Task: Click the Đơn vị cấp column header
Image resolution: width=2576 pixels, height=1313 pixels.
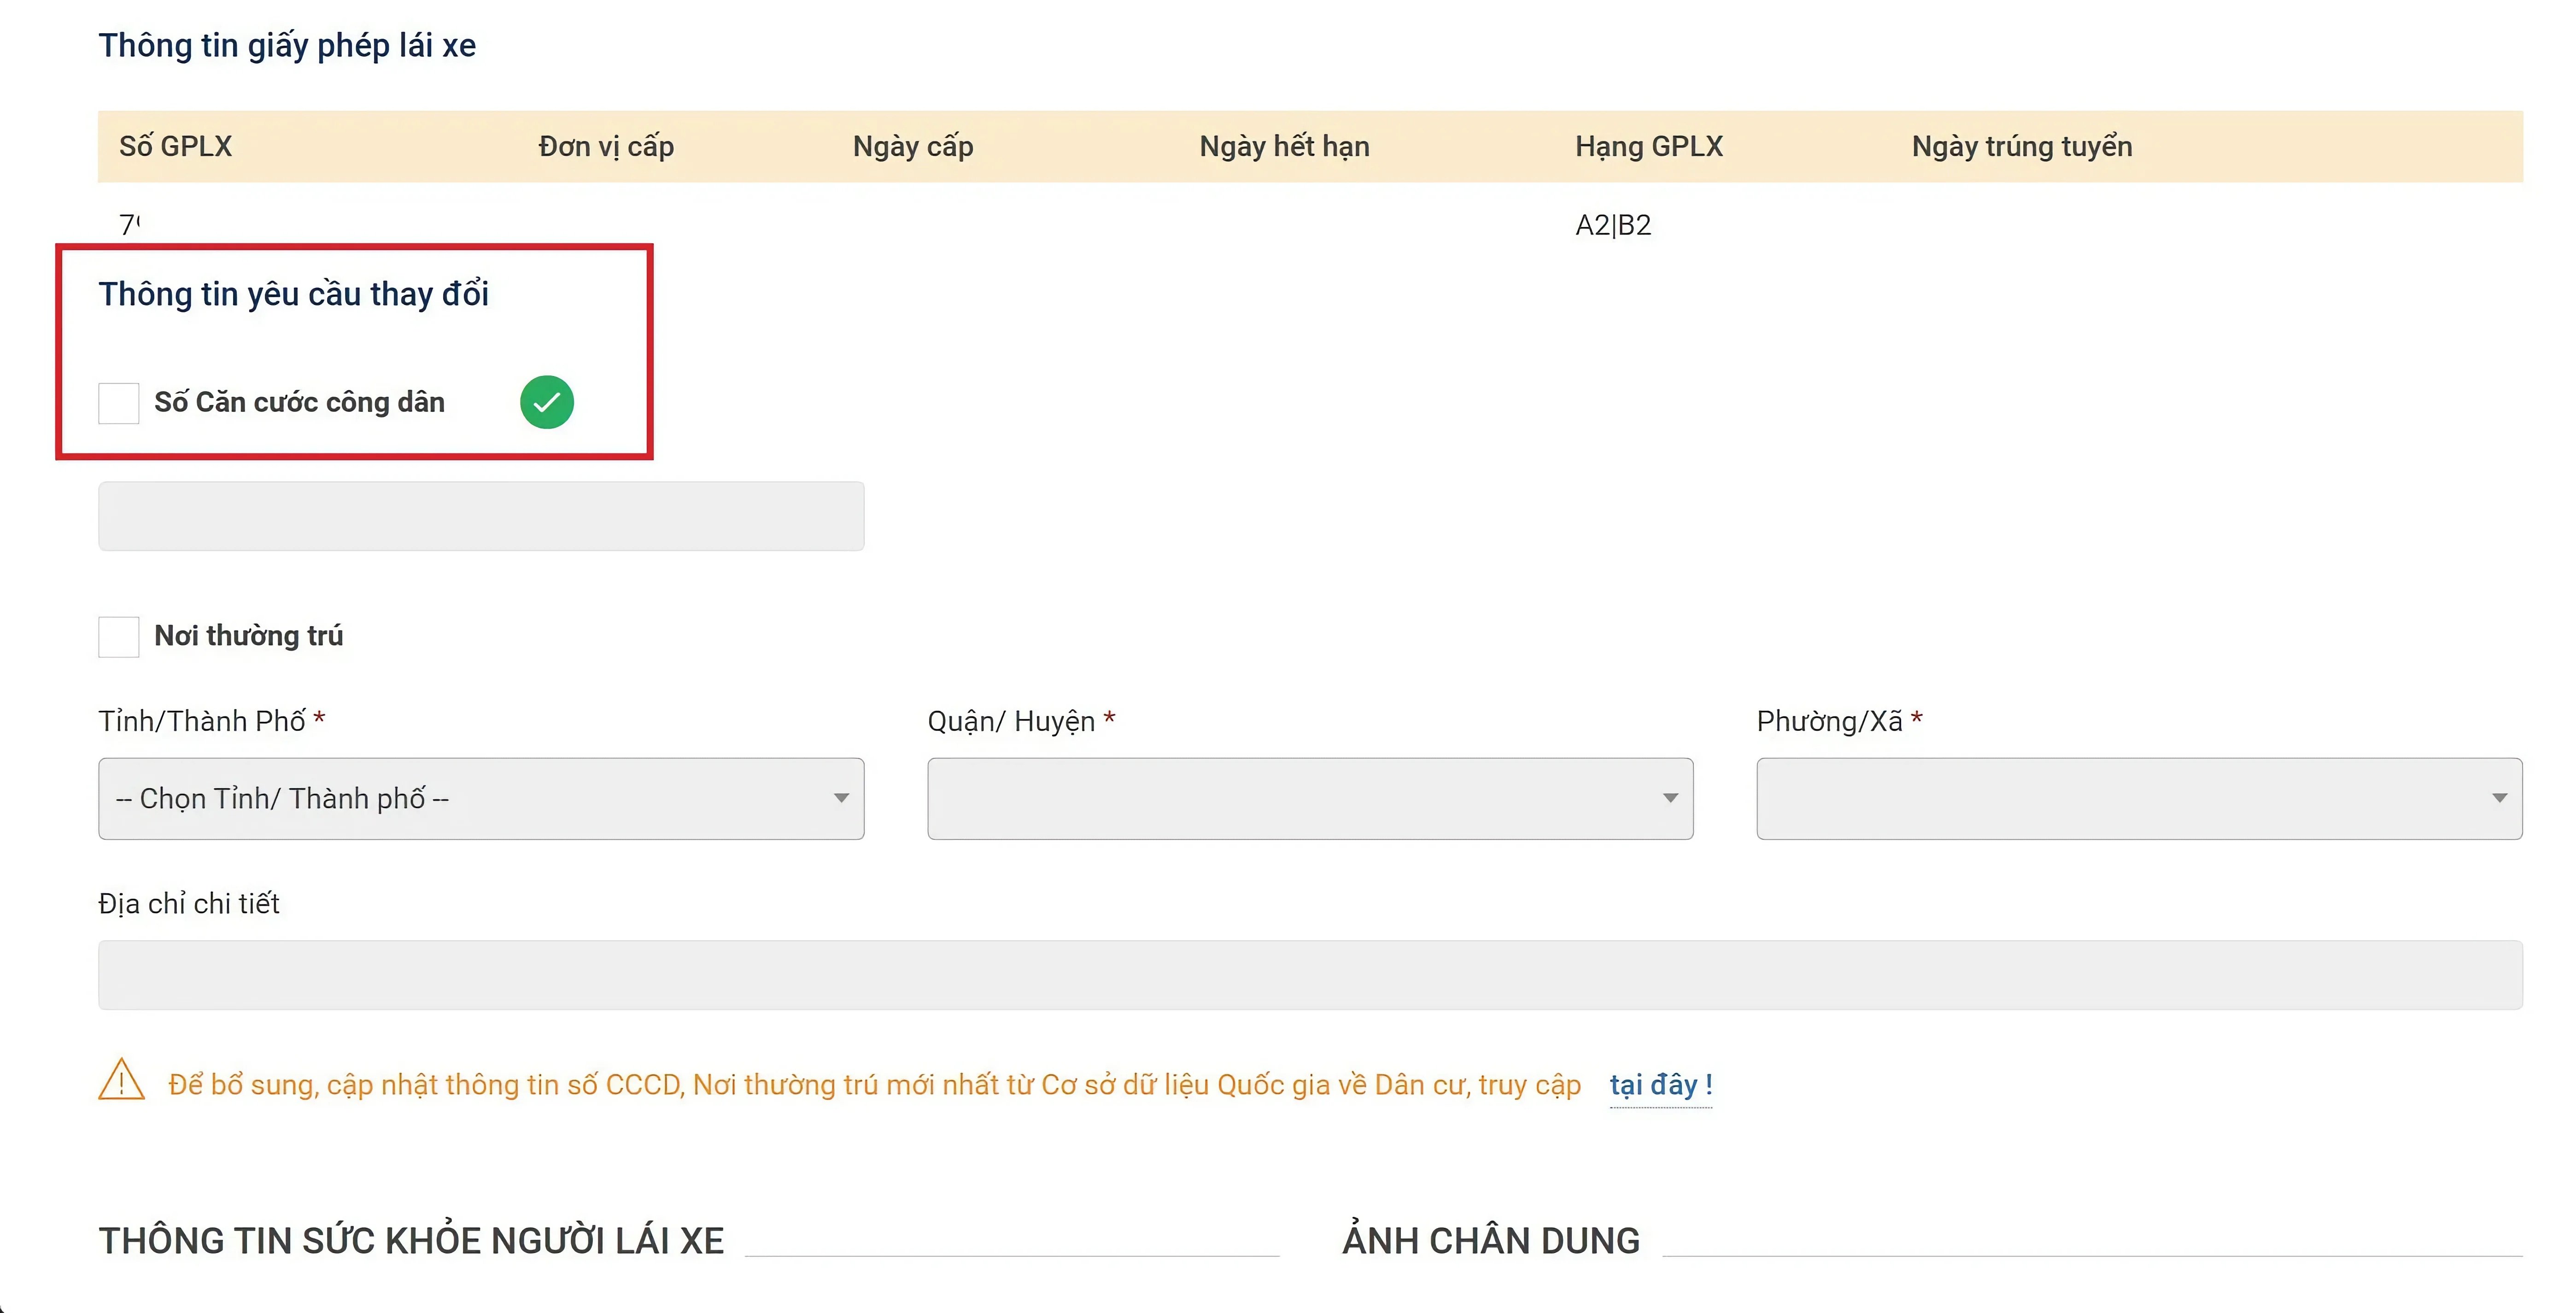Action: click(x=606, y=147)
